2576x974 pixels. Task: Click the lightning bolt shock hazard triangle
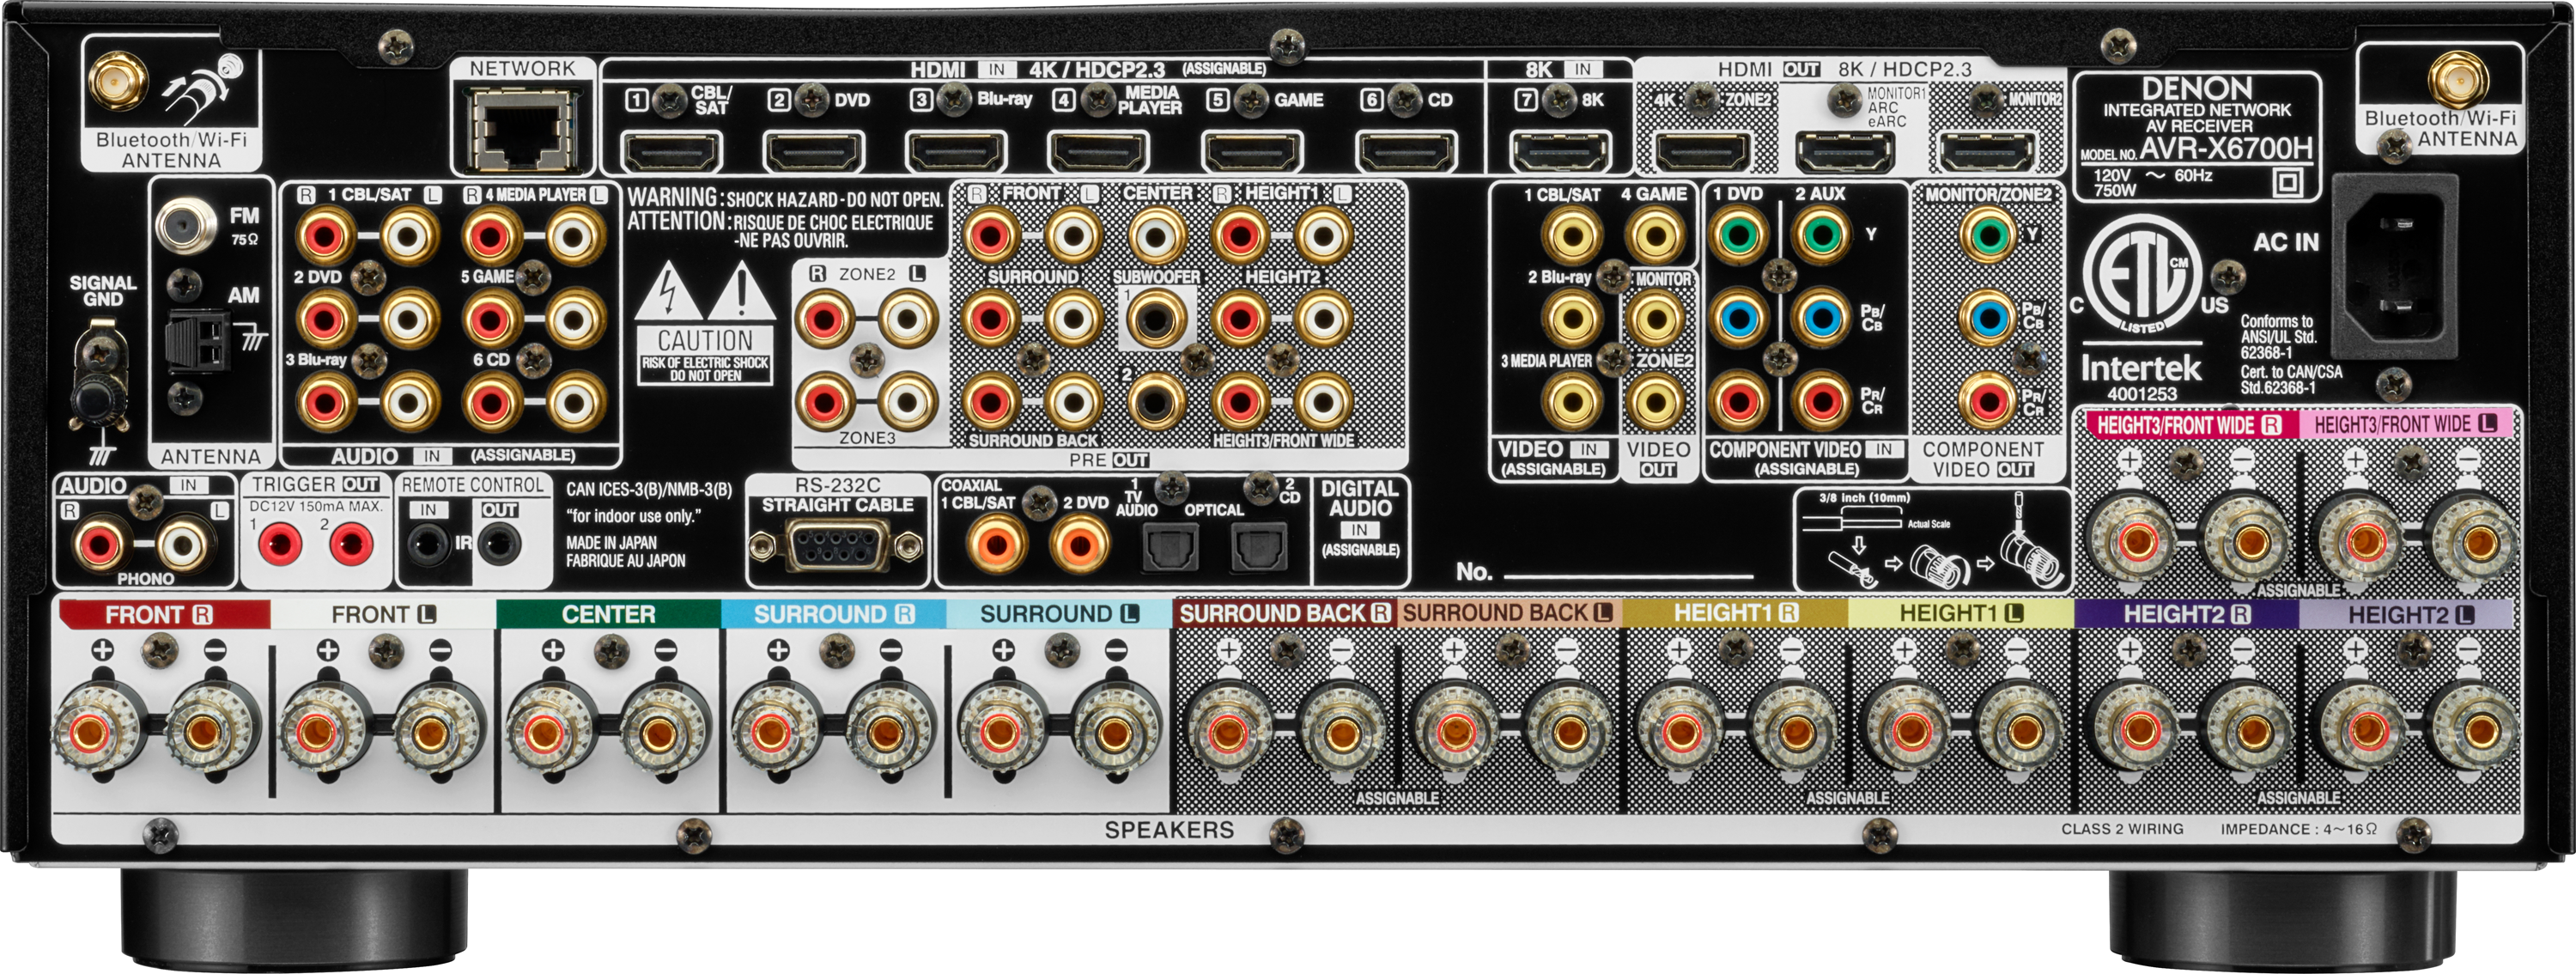[x=669, y=291]
